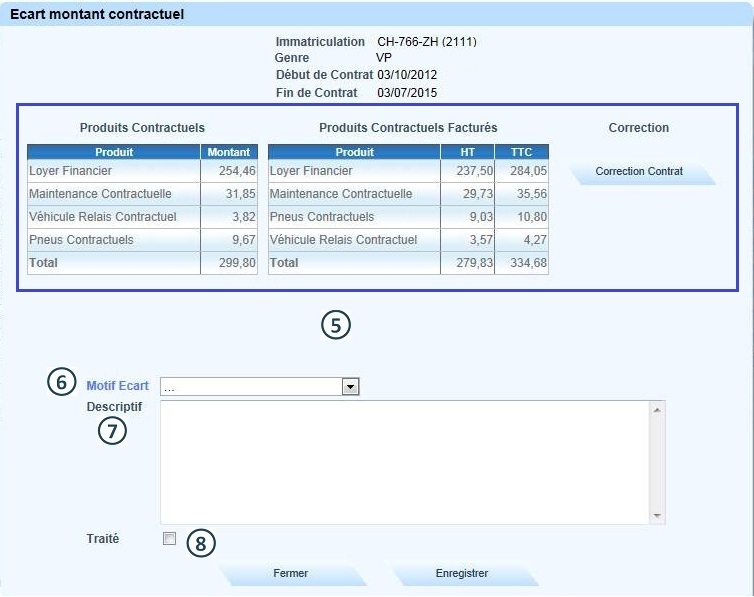
Task: Click the HT column header
Action: (x=467, y=152)
